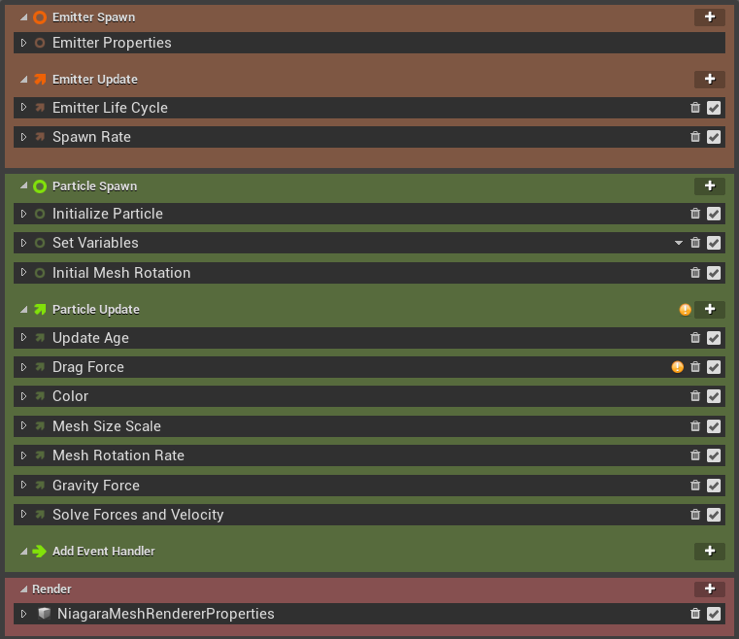Expand the Emitter Properties row
739x639 pixels.
point(24,43)
